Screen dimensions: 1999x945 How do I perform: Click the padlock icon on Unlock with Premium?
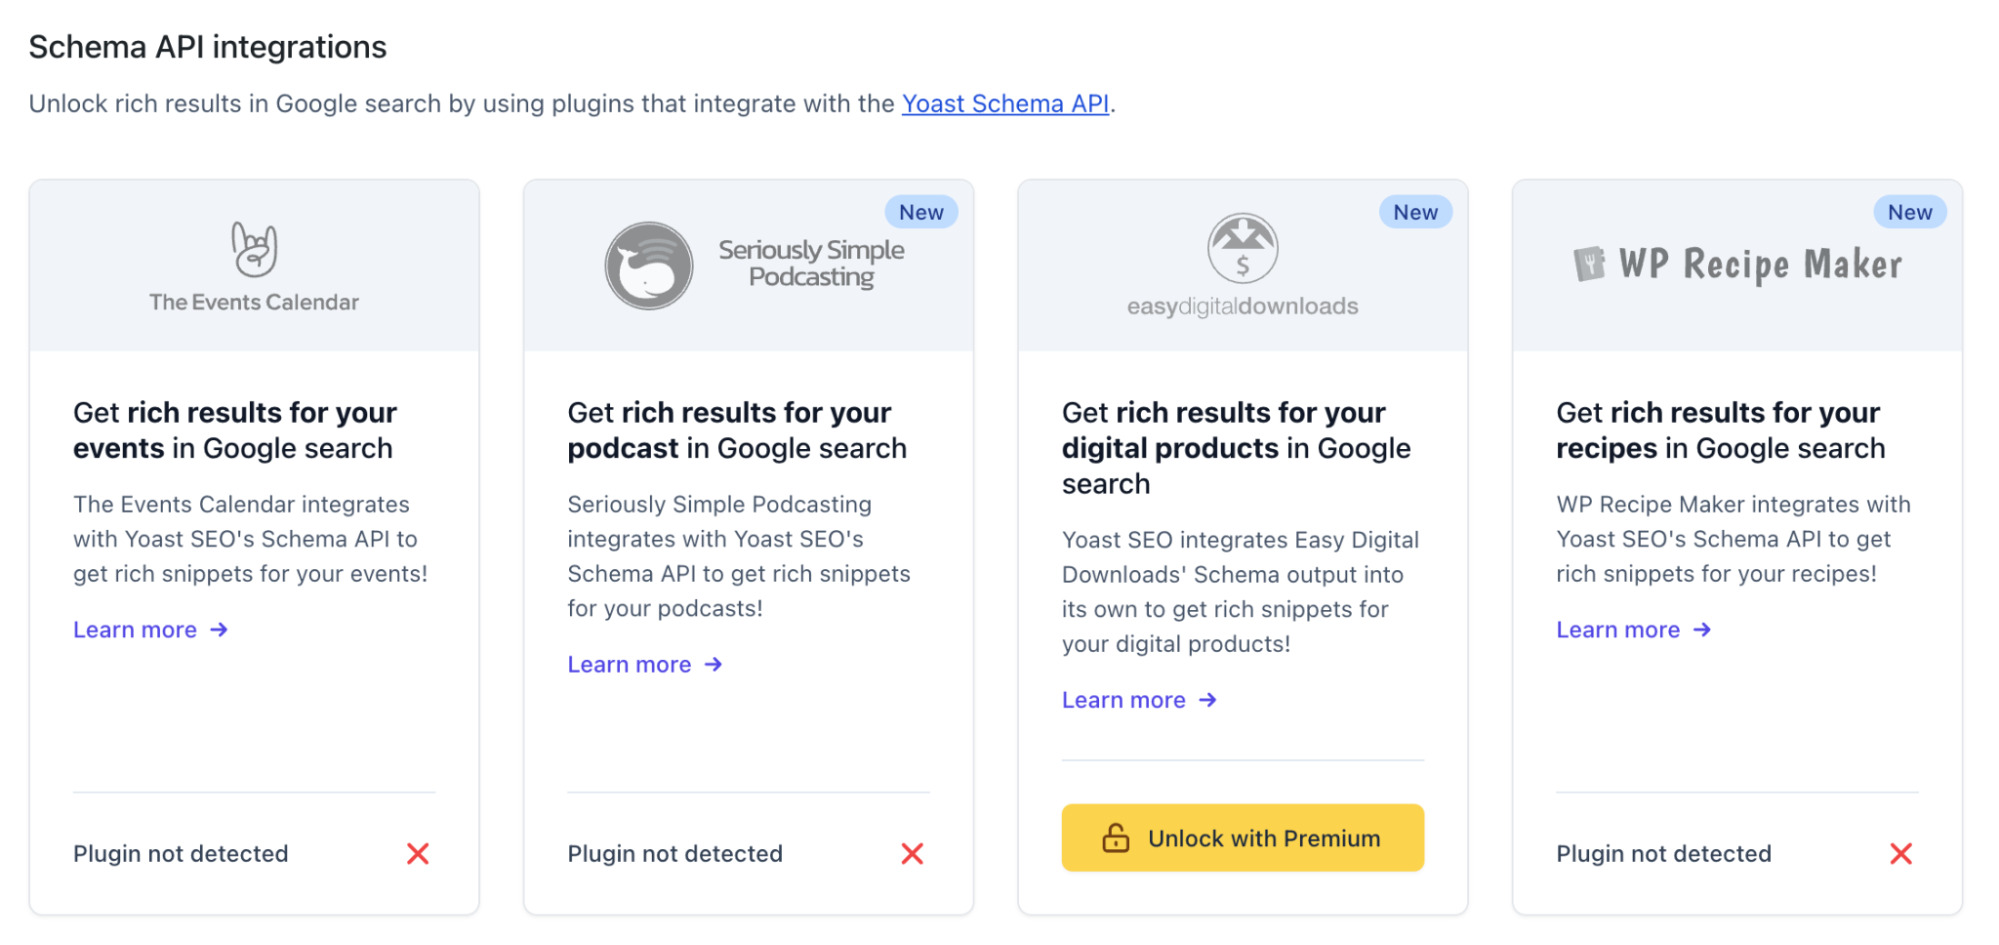(x=1116, y=838)
